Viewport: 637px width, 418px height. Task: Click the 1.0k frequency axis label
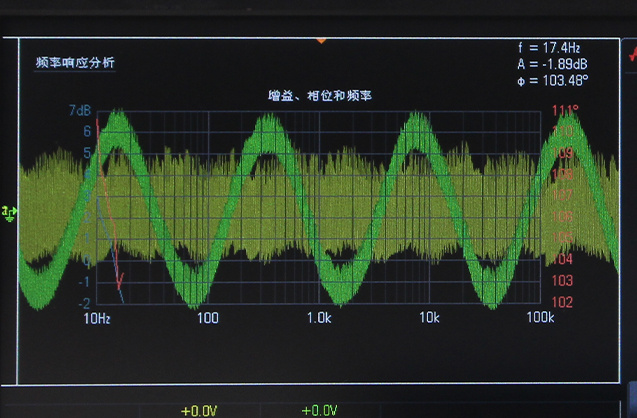319,318
